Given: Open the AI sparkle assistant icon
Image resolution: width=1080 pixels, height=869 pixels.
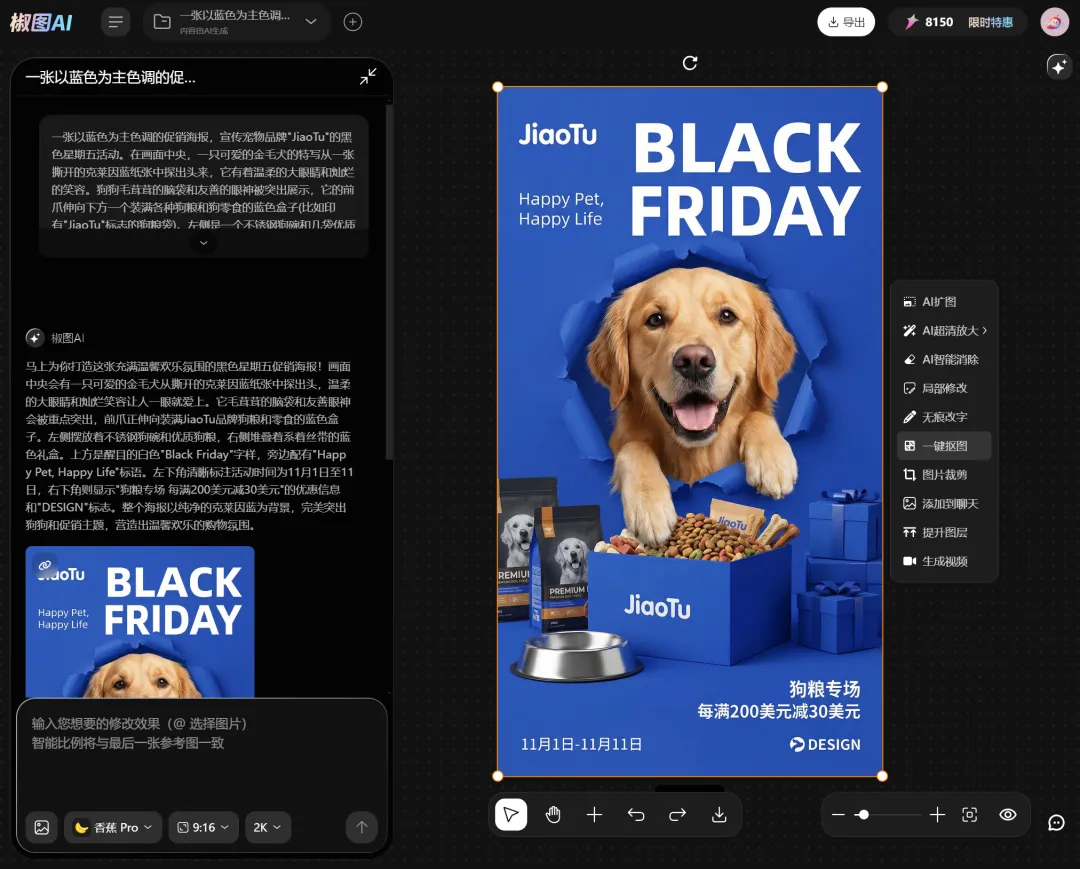Looking at the screenshot, I should coord(1058,66).
